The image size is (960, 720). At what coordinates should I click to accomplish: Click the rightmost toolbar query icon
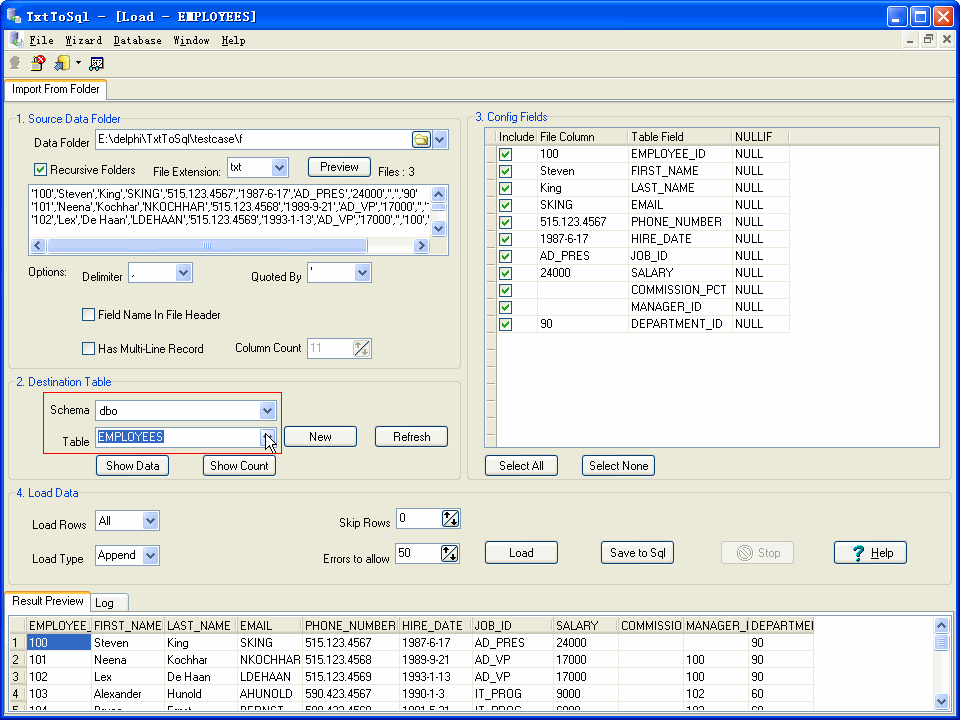(97, 63)
